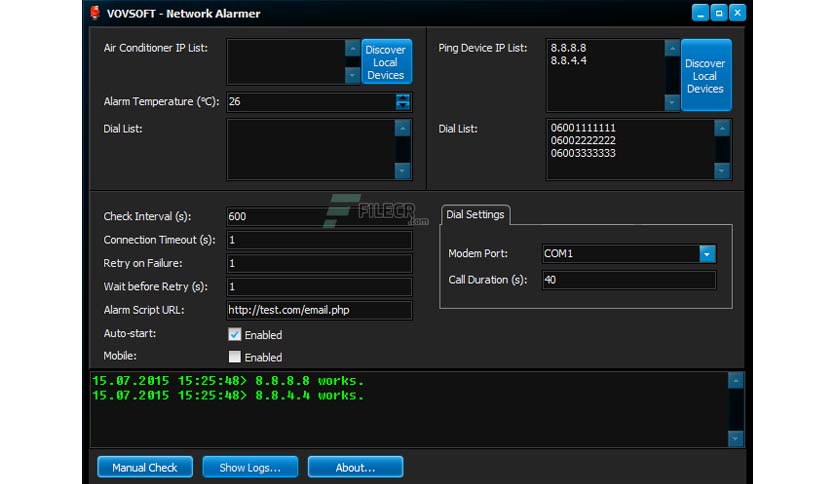Click the Connection Timeout field
Screen dimensions: 836x484
(319, 240)
